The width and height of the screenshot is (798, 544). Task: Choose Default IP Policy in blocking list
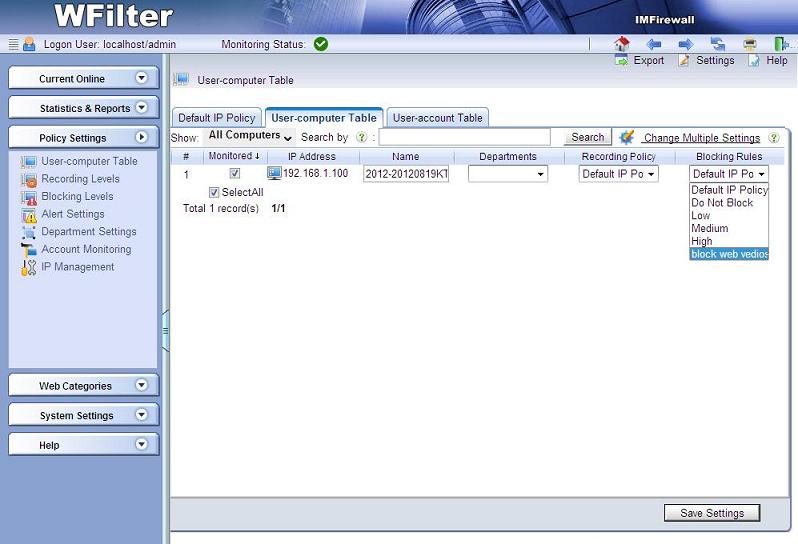click(x=729, y=190)
